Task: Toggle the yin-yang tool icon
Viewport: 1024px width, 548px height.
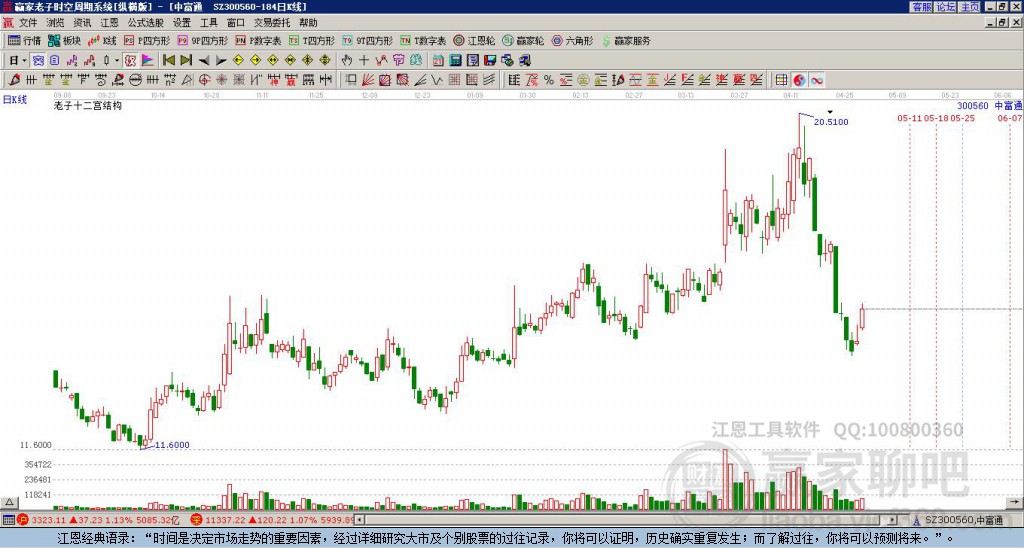Action: (799, 80)
